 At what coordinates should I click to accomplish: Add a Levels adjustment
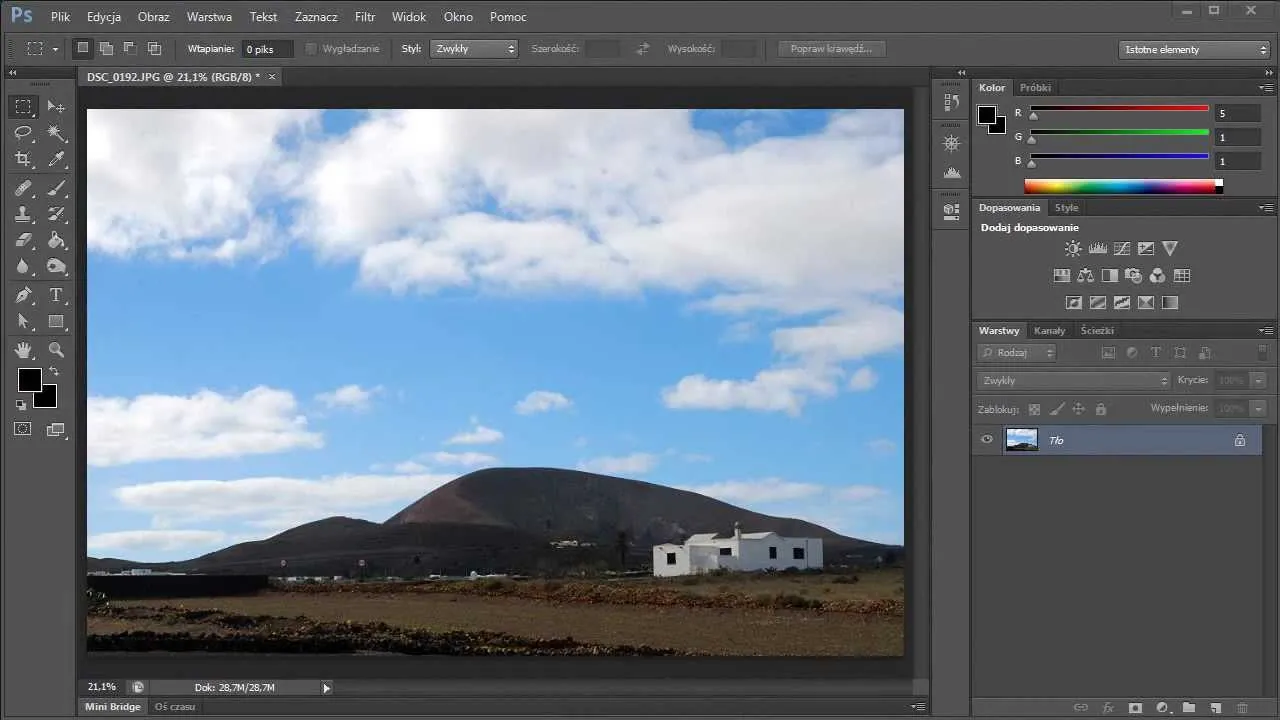click(1098, 248)
